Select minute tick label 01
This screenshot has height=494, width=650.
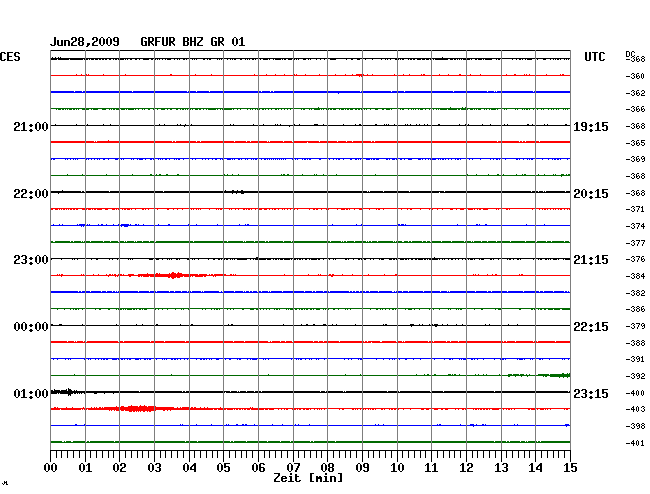[85, 468]
